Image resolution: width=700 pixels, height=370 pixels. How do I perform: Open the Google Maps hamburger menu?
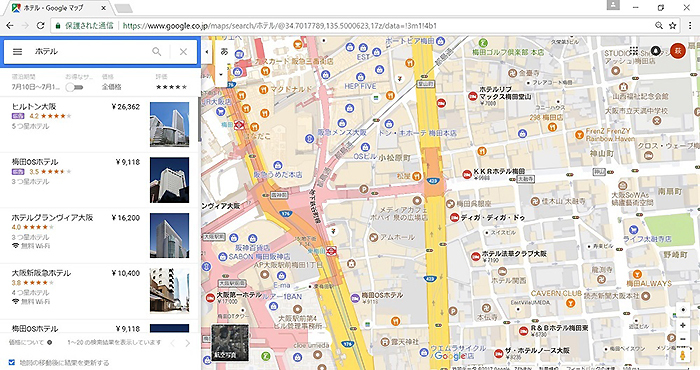click(x=17, y=52)
